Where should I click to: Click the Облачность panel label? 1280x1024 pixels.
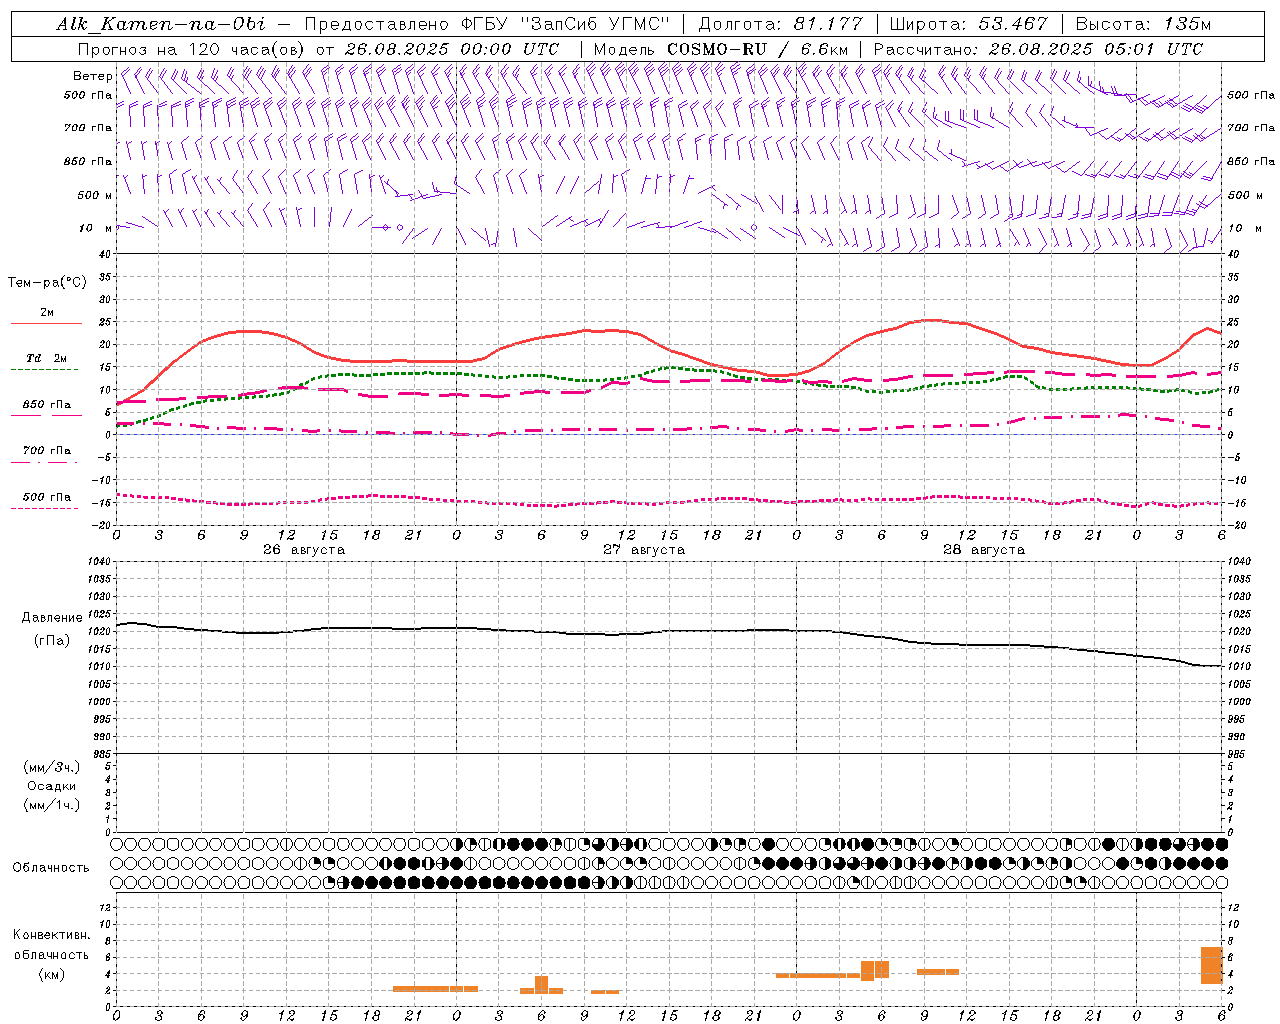(51, 868)
